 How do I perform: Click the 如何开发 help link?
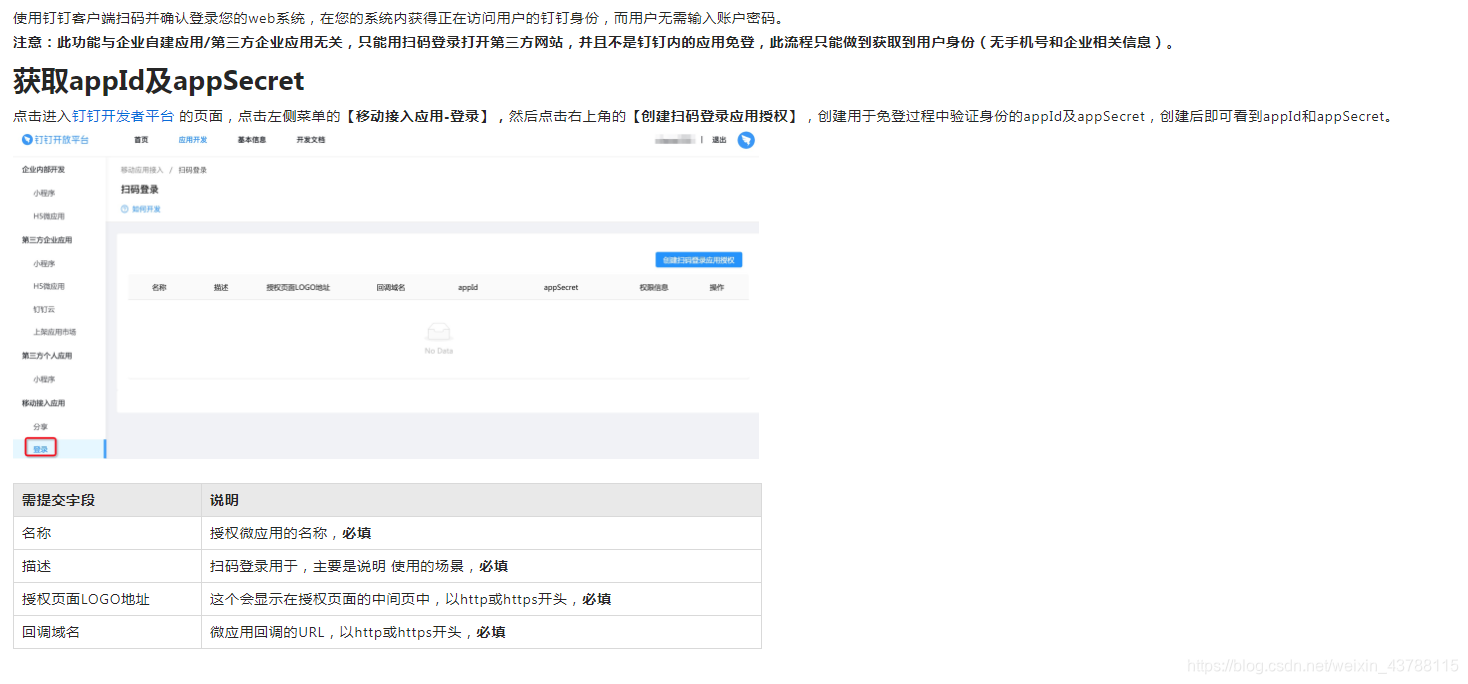(146, 209)
